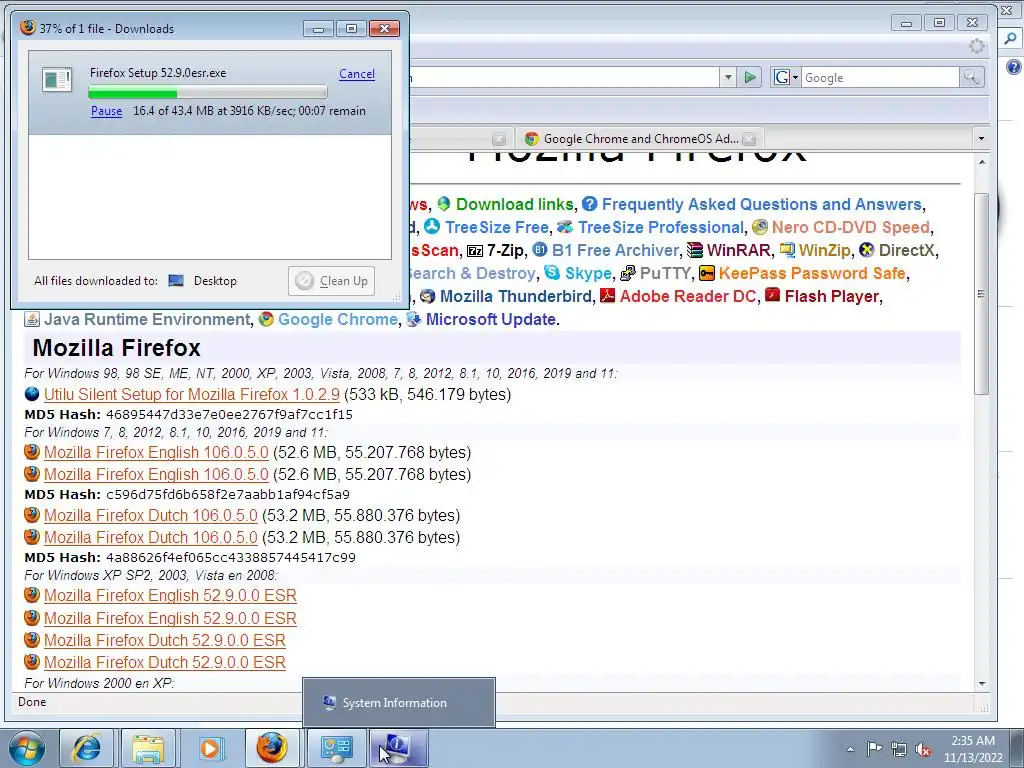Click the KeePass key icon
This screenshot has height=768, width=1024.
tap(707, 272)
